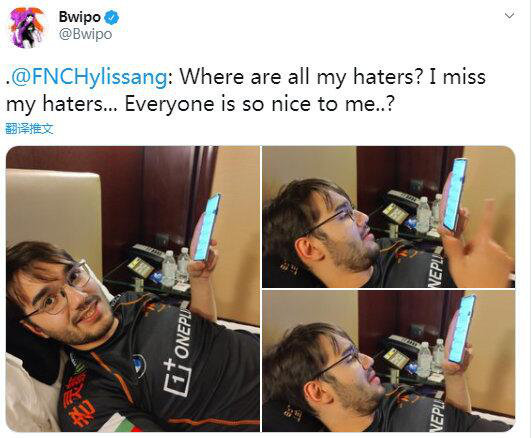Image resolution: width=532 pixels, height=438 pixels.
Task: Translate the tweet with 翻译推文
Action: point(30,129)
